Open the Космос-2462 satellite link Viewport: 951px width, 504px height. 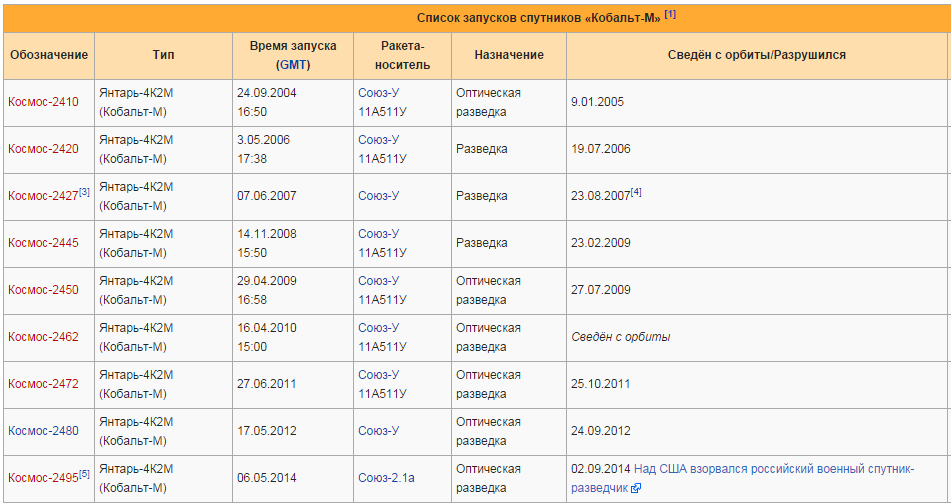(43, 337)
